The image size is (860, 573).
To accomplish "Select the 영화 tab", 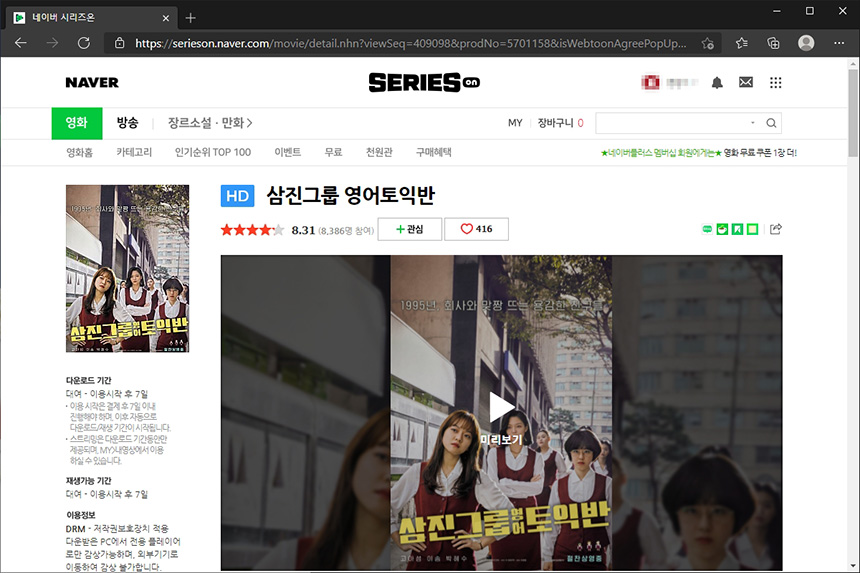I will point(77,123).
